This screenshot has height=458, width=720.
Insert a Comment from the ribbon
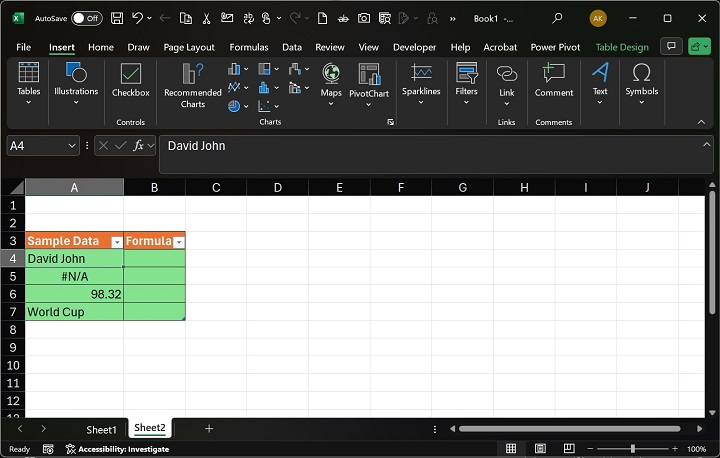pos(553,82)
